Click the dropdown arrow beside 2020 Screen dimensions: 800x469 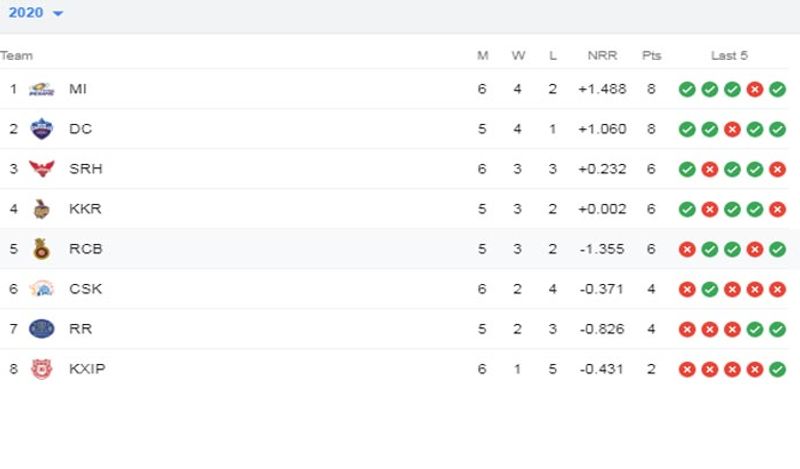click(x=58, y=13)
